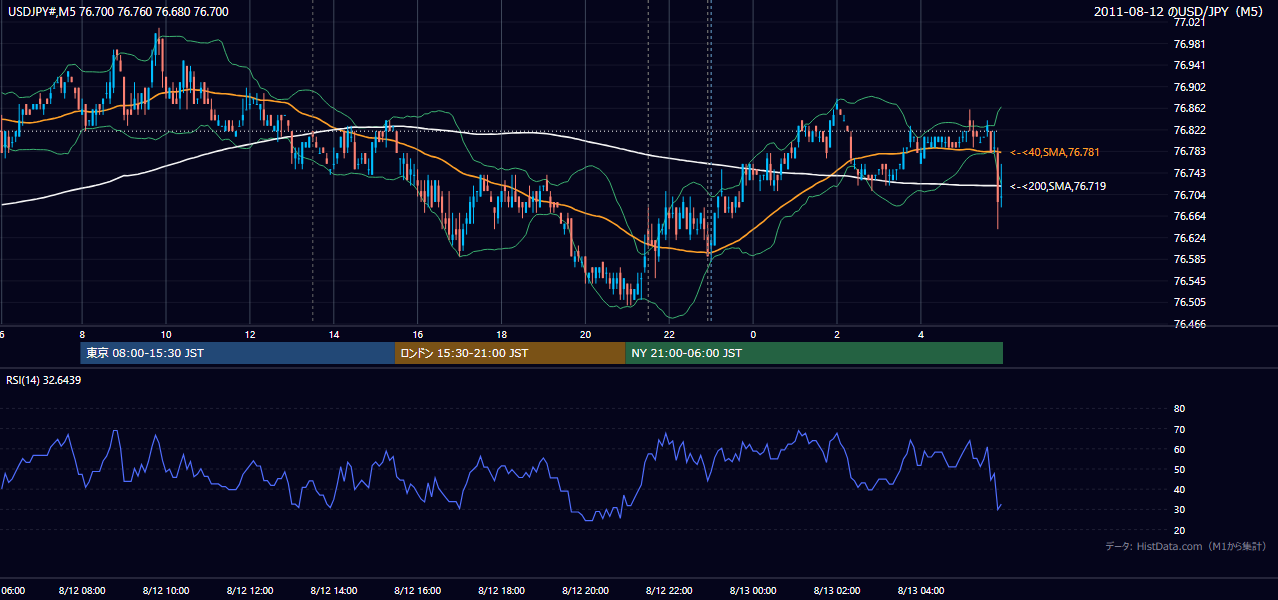Click the 76.704 price axis label
This screenshot has width=1278, height=600.
pos(1189,195)
